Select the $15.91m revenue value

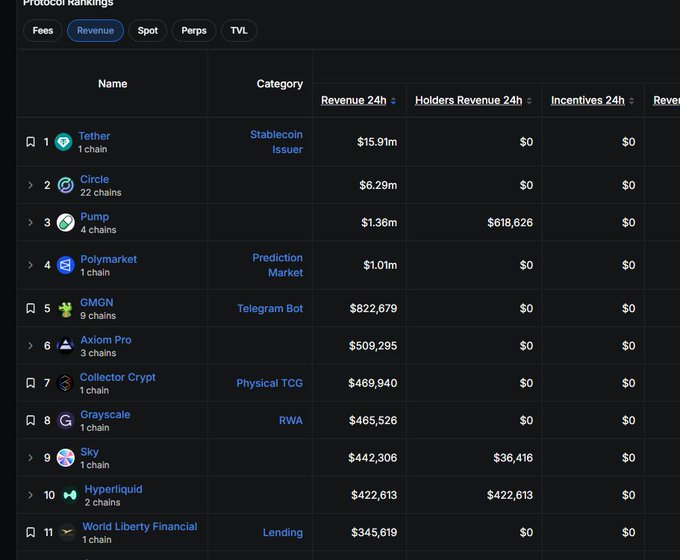pyautogui.click(x=377, y=142)
